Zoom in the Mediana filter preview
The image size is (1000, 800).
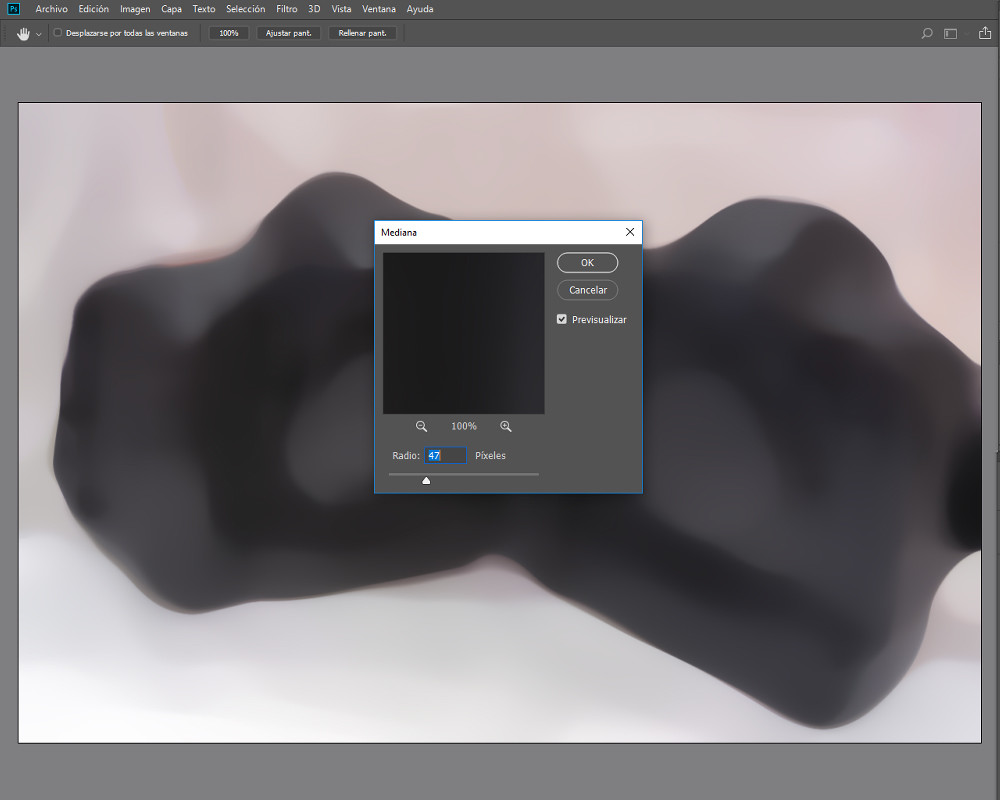506,426
